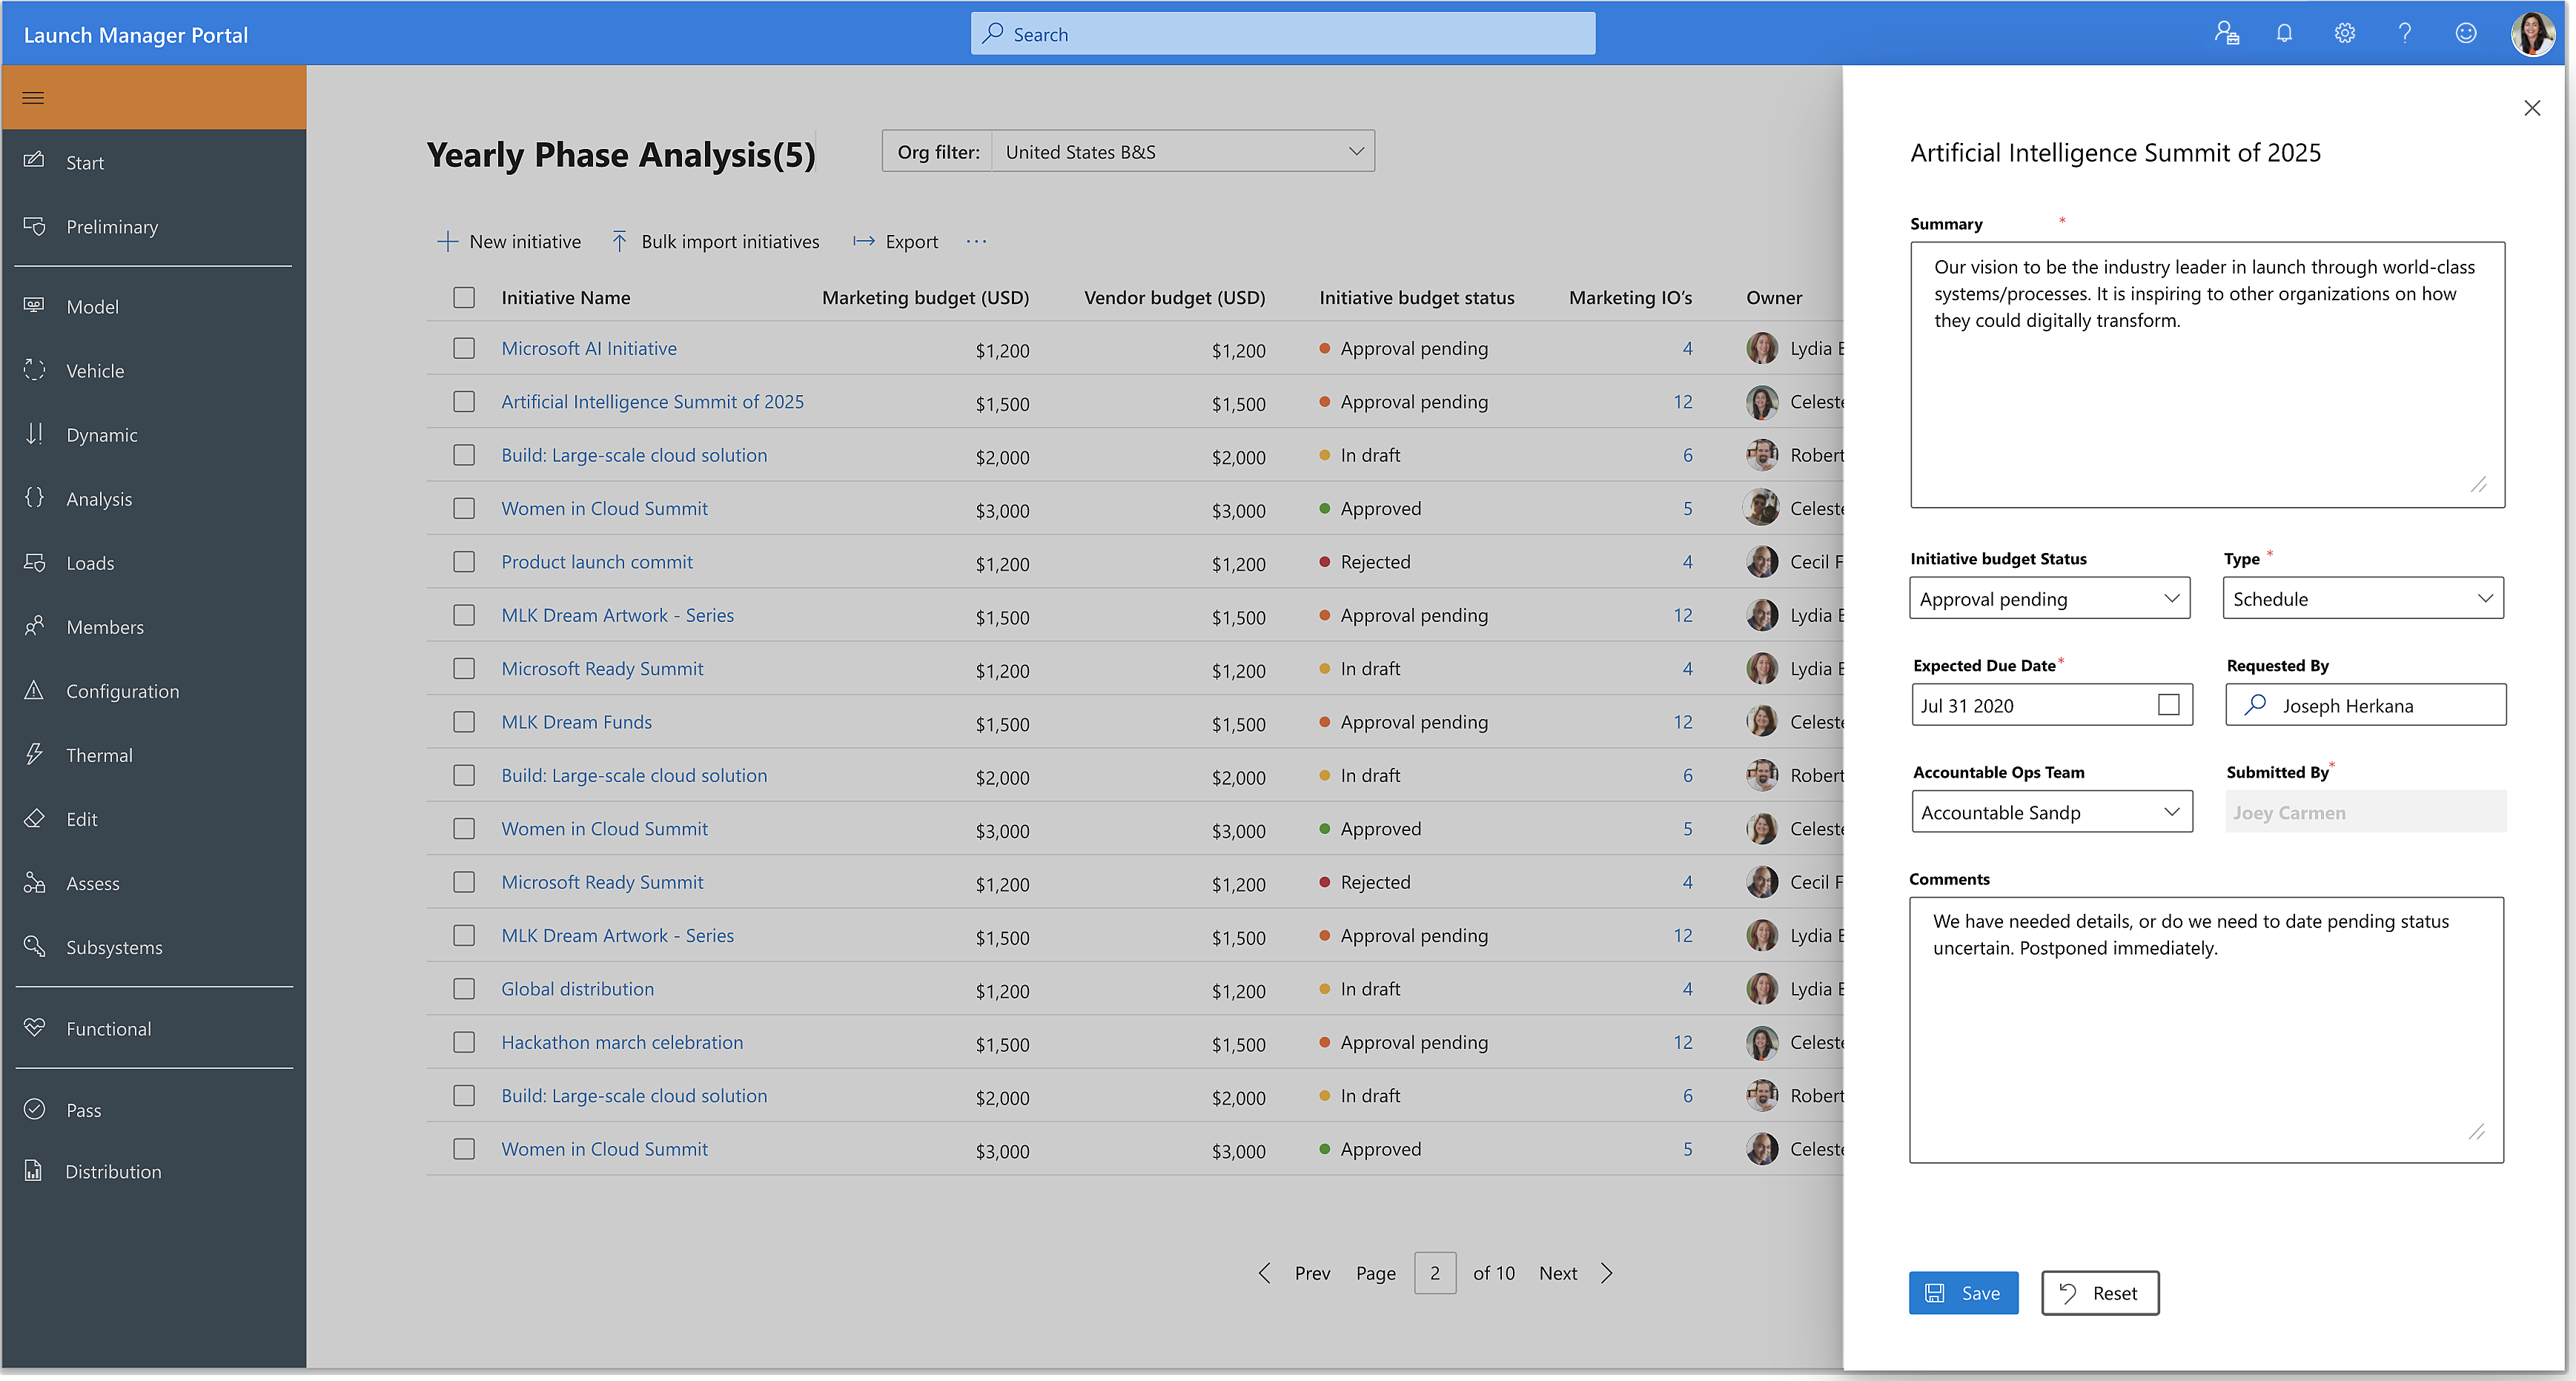Click the Product launch commit link

click(x=597, y=562)
